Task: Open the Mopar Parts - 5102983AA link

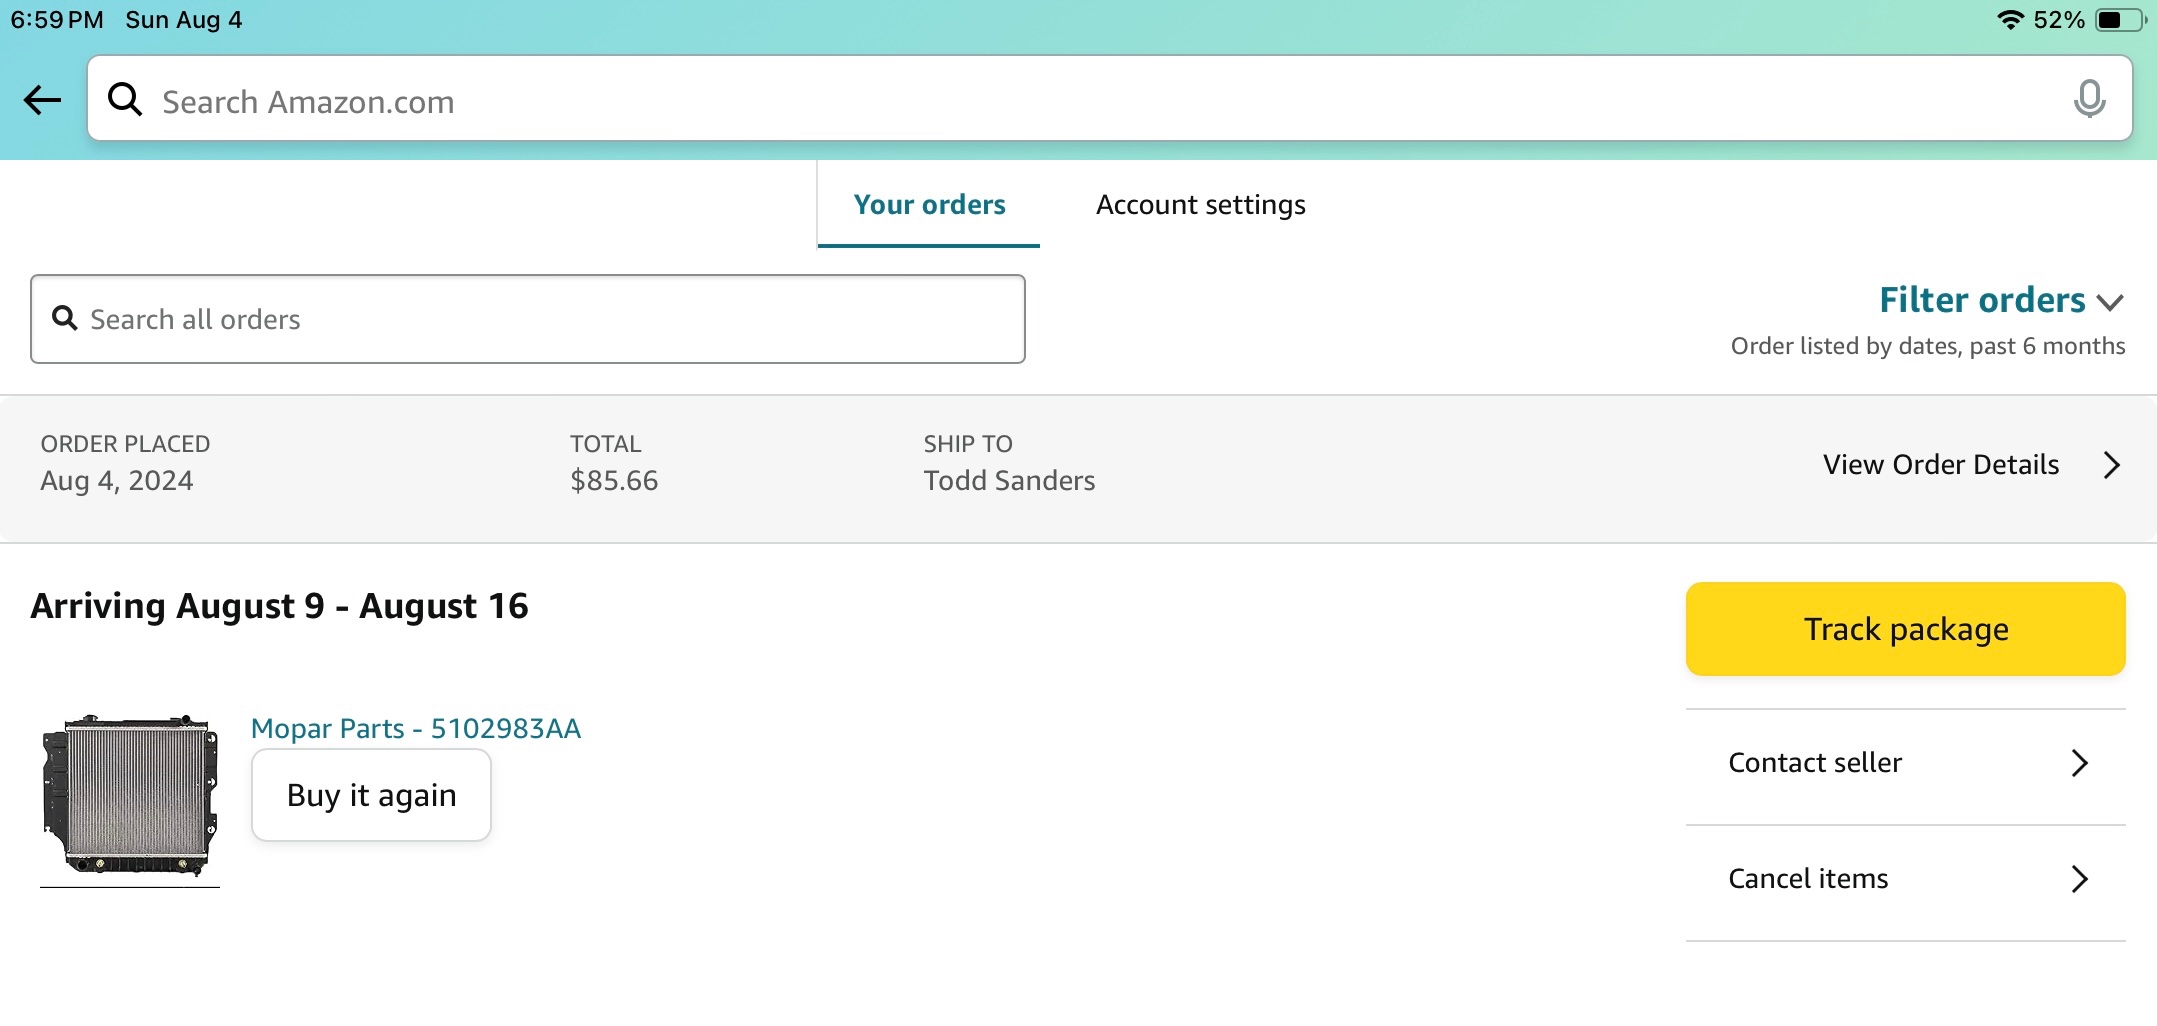Action: coord(415,728)
